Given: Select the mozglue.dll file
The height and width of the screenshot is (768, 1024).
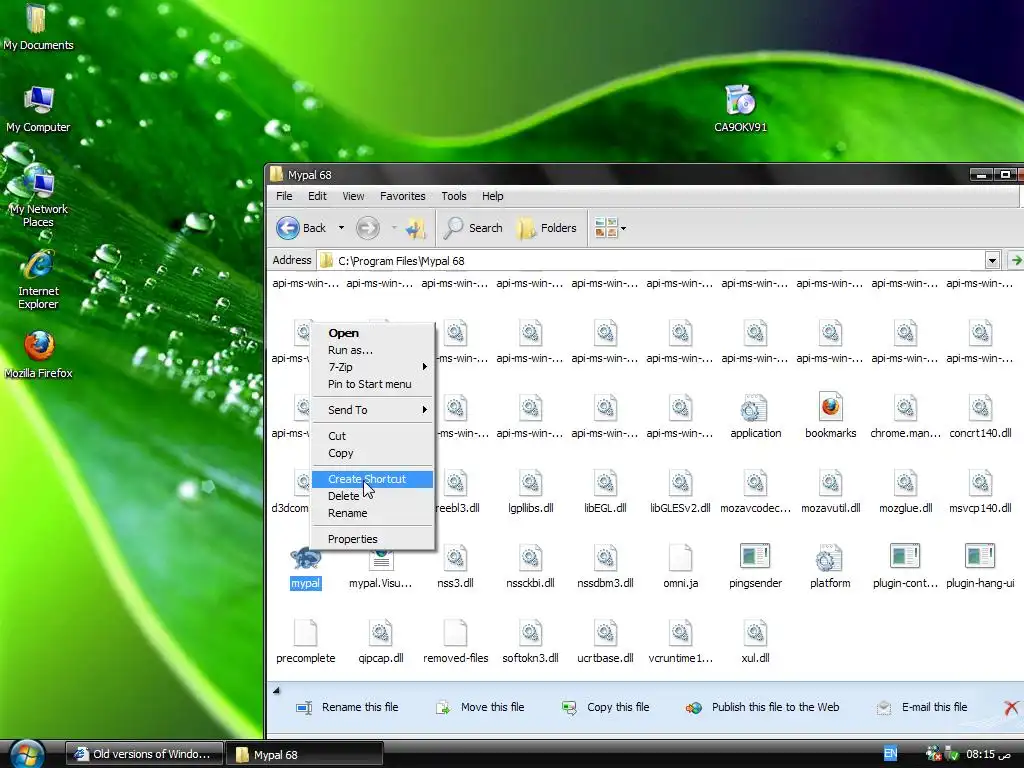Looking at the screenshot, I should tap(905, 492).
